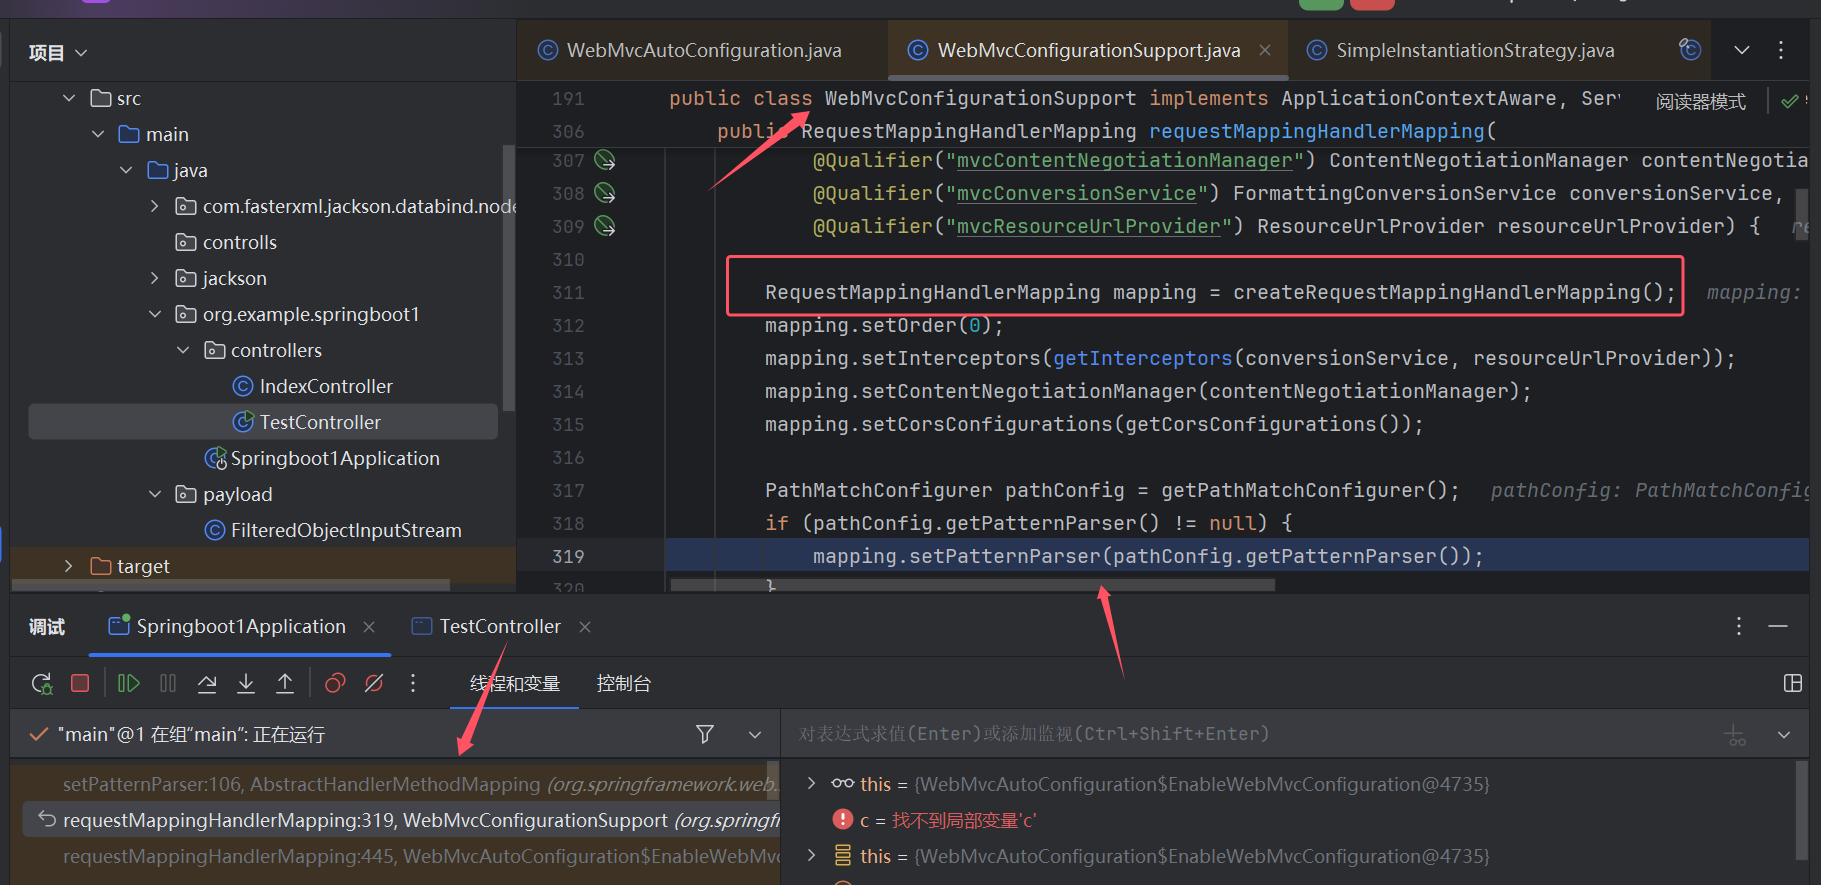The width and height of the screenshot is (1821, 885).
Task: Hide the debug tool window
Action: tap(1778, 626)
